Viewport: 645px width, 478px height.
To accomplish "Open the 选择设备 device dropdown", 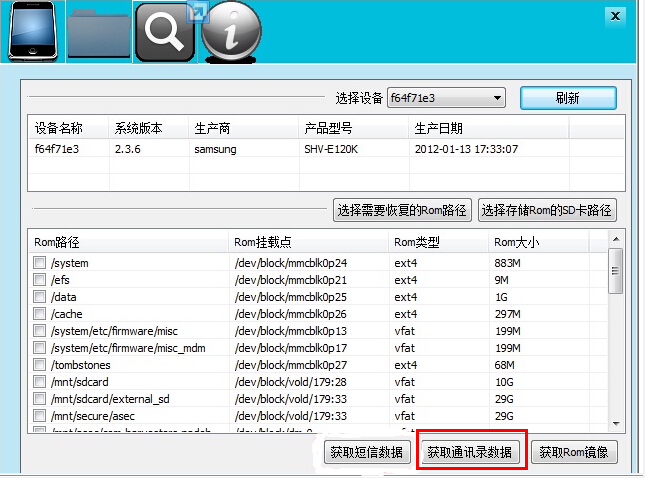I will (x=446, y=98).
